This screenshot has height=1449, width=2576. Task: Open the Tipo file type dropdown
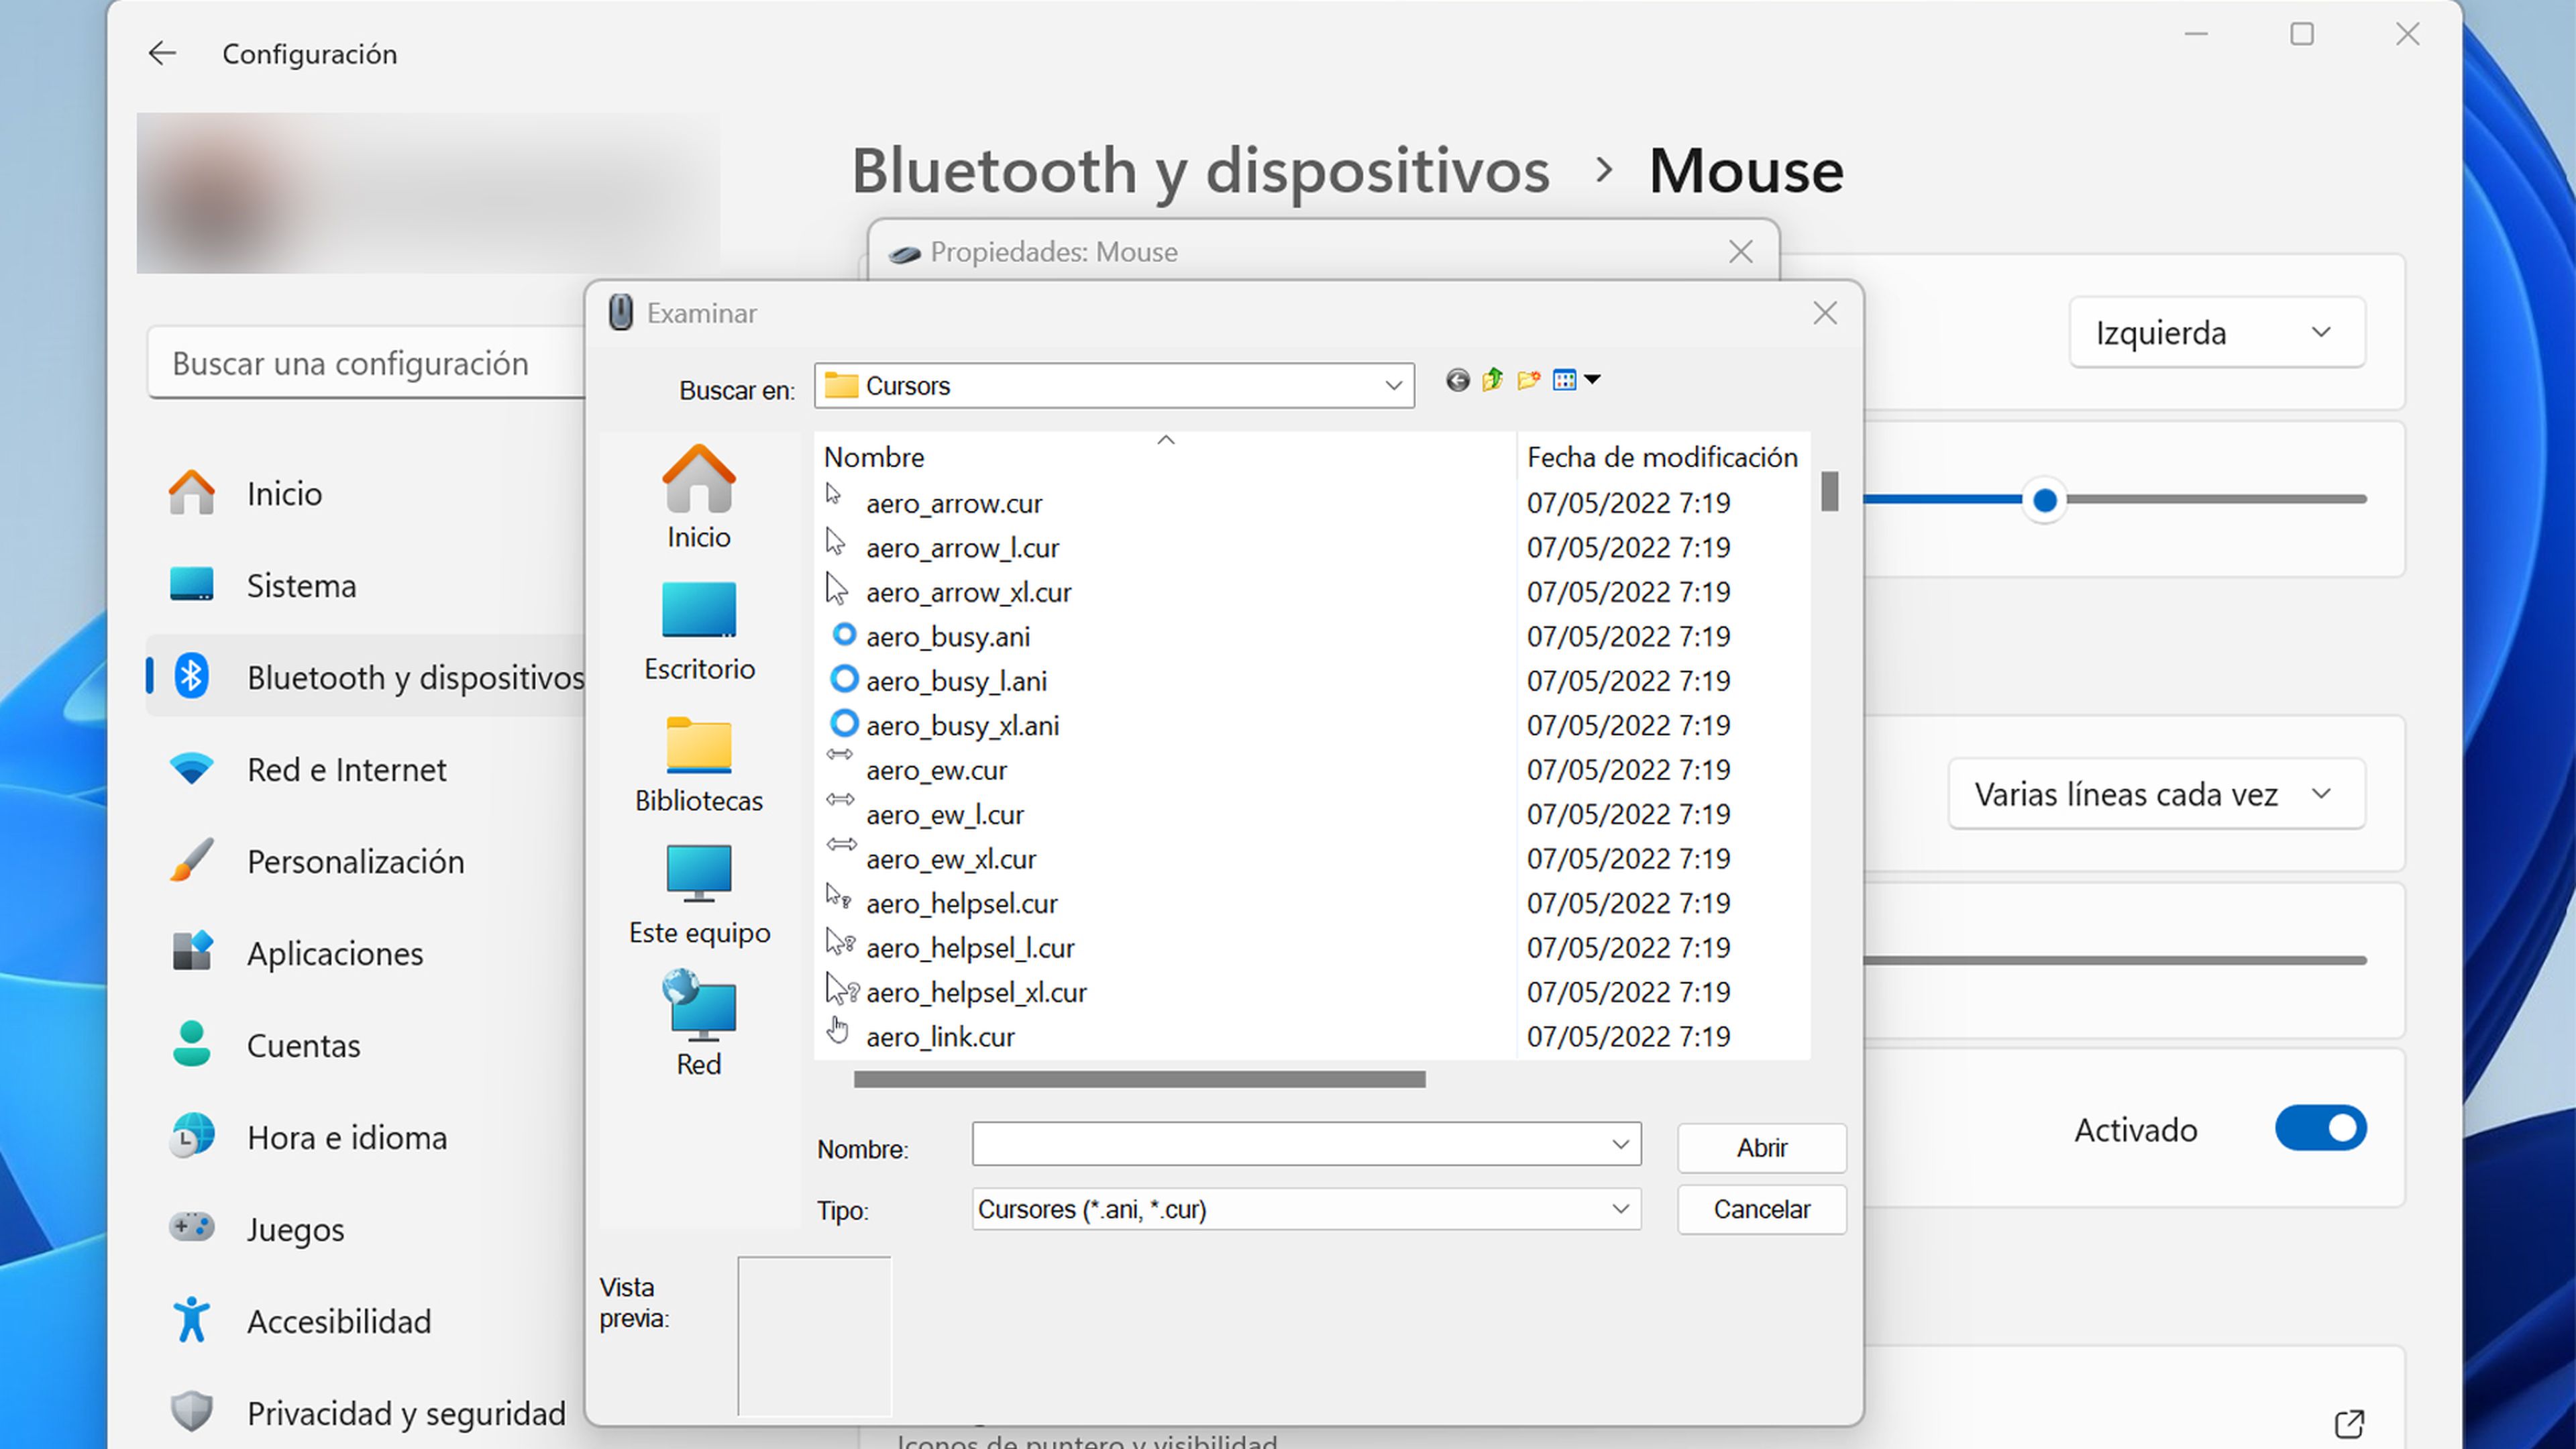click(1306, 1210)
